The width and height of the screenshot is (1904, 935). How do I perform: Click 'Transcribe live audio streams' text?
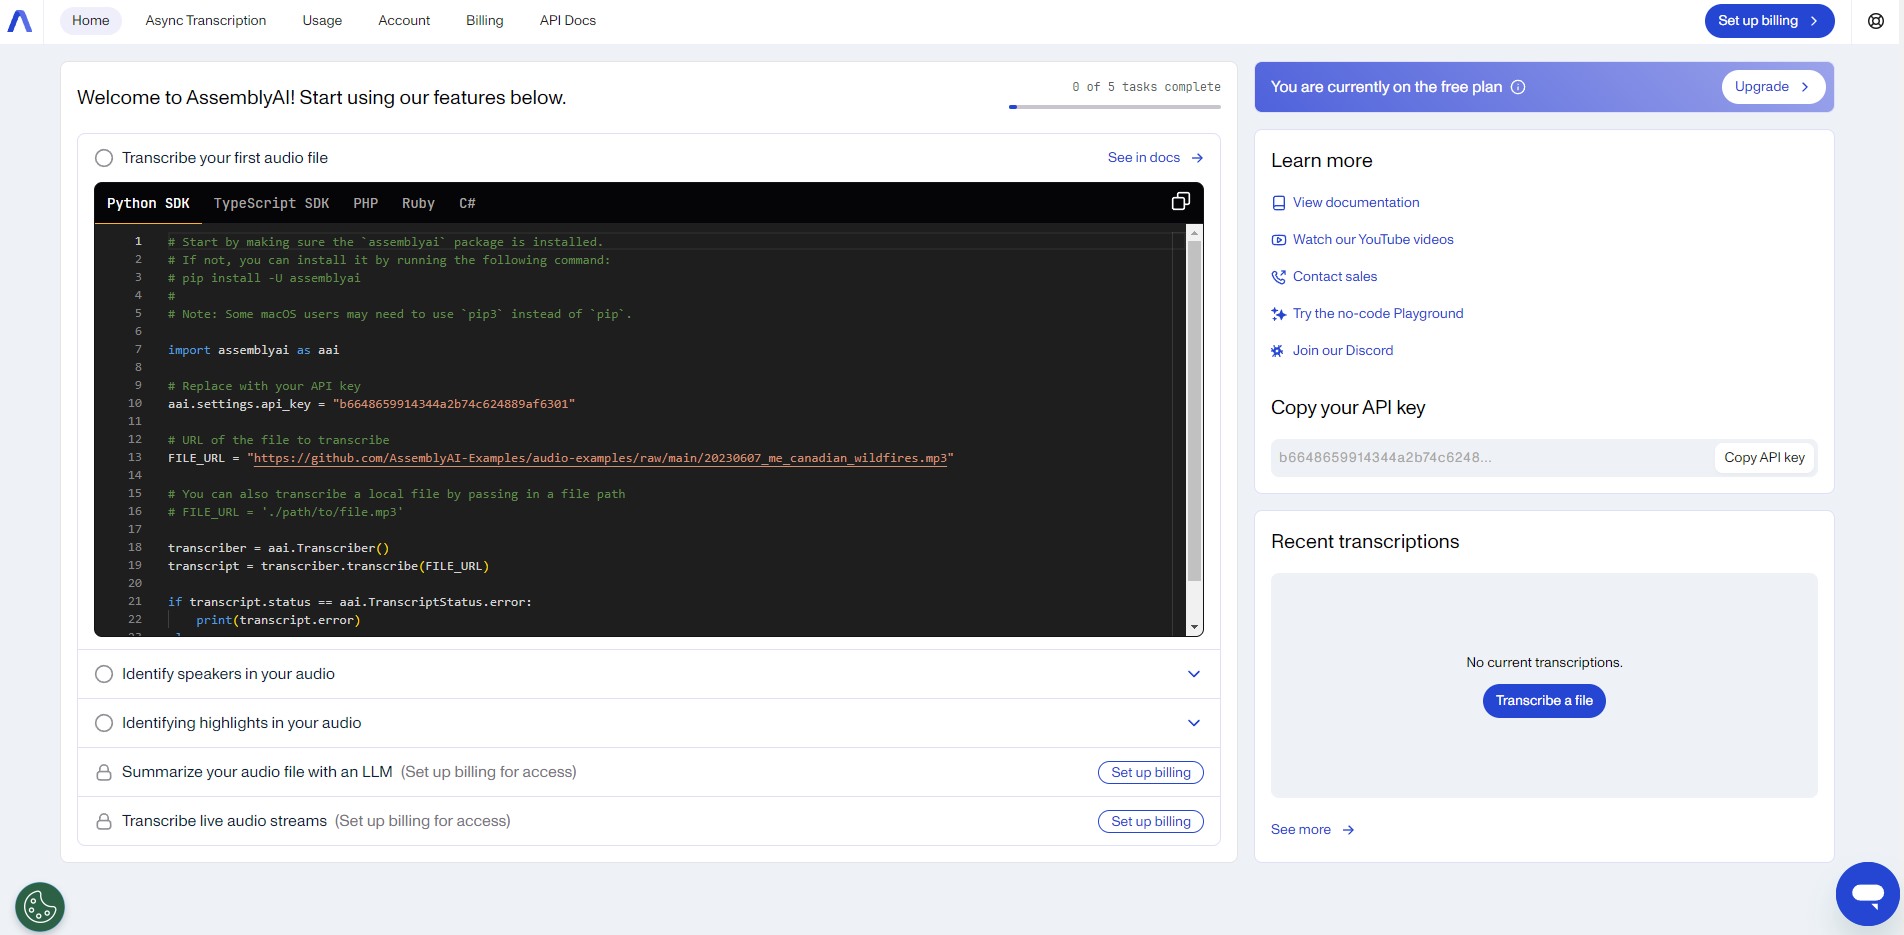(x=224, y=821)
